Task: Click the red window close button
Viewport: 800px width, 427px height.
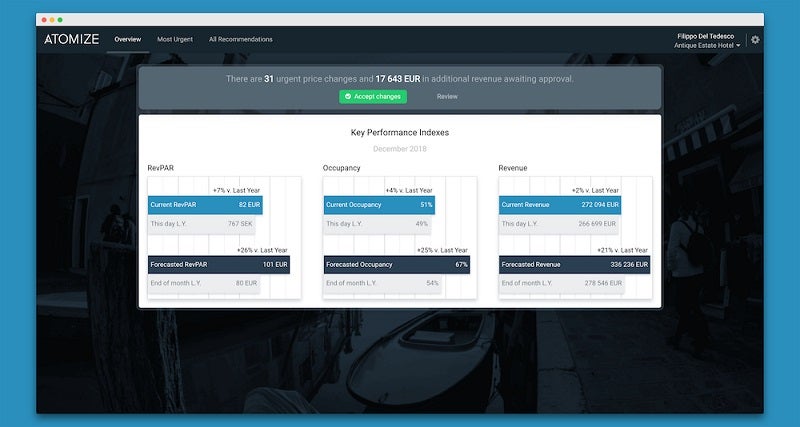Action: (x=44, y=20)
